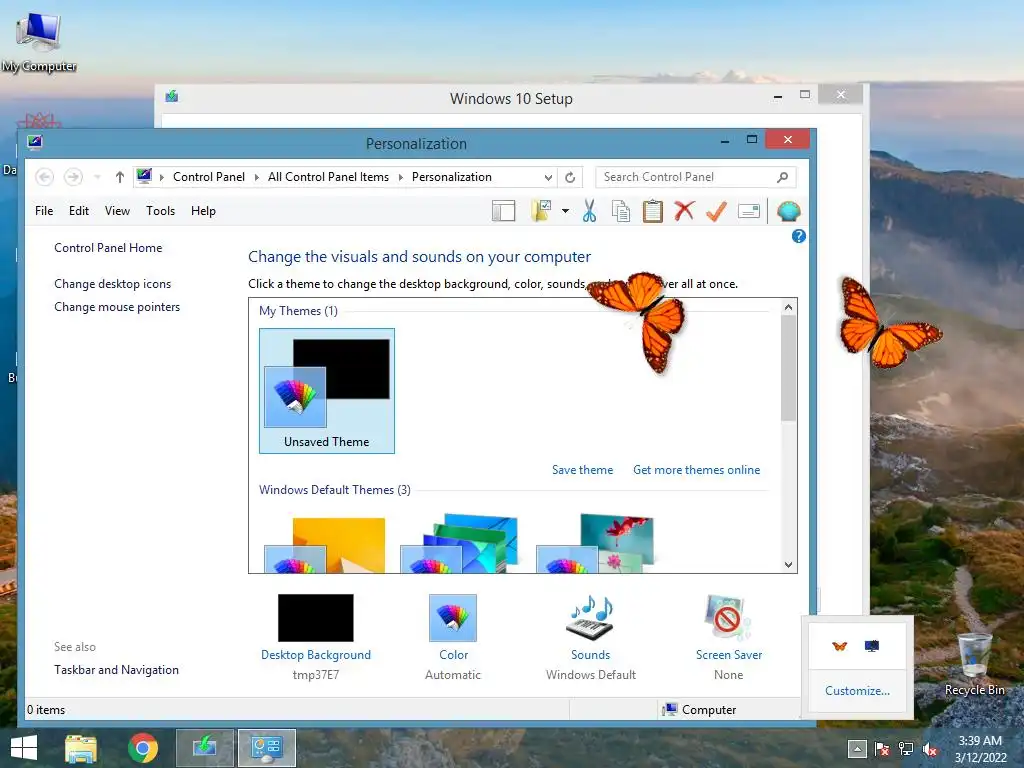Open the File menu
The height and width of the screenshot is (768, 1024).
coord(44,211)
